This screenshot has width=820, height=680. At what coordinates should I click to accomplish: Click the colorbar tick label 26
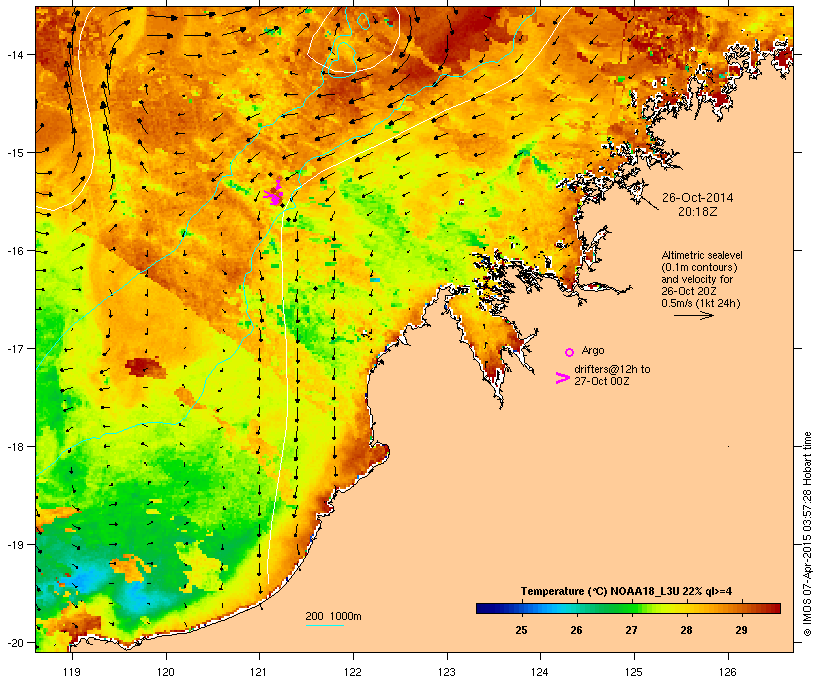[576, 630]
